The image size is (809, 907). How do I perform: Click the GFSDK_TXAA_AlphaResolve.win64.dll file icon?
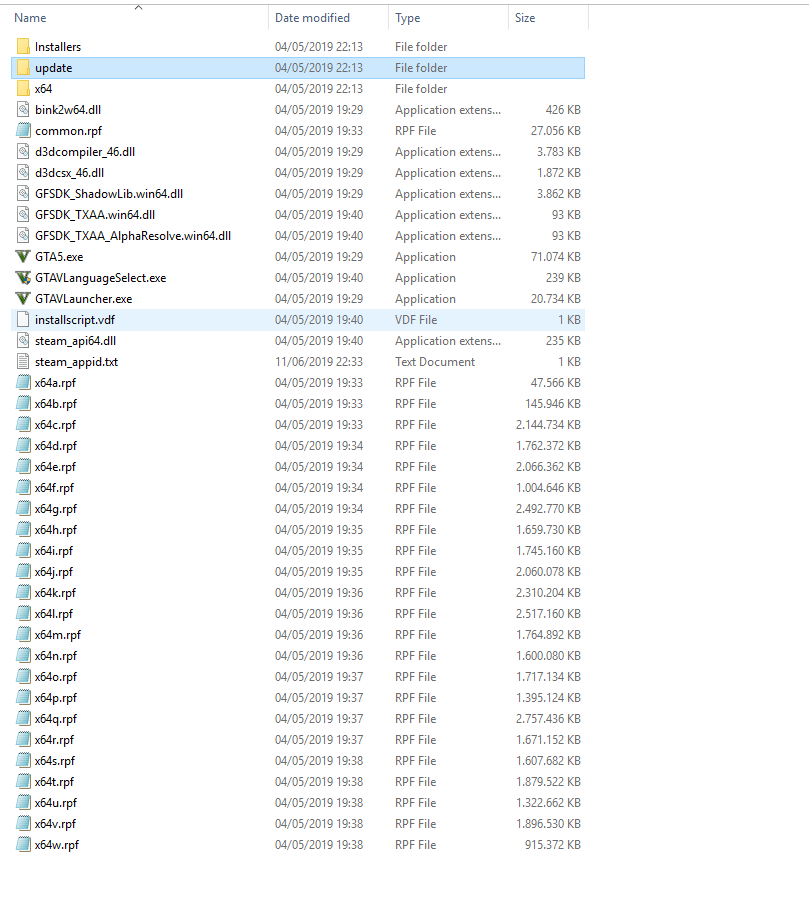23,235
